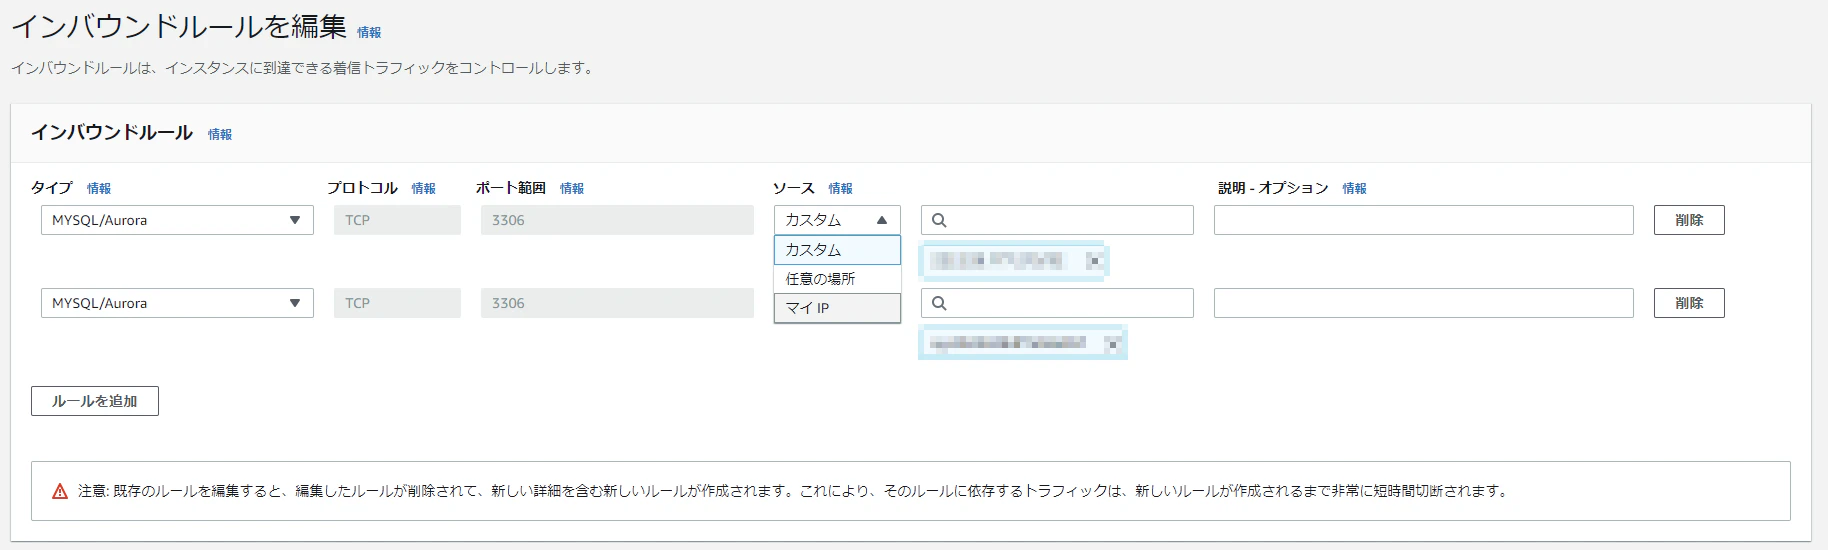Remove the second rule's blurred source tag
The image size is (1828, 550).
coord(1112,344)
